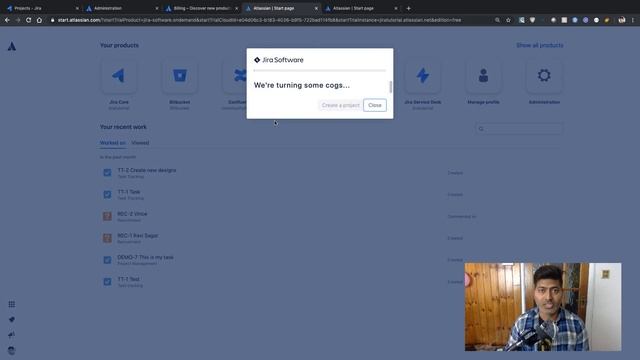Click task icon beside TT-2 Create new designs

(x=107, y=173)
